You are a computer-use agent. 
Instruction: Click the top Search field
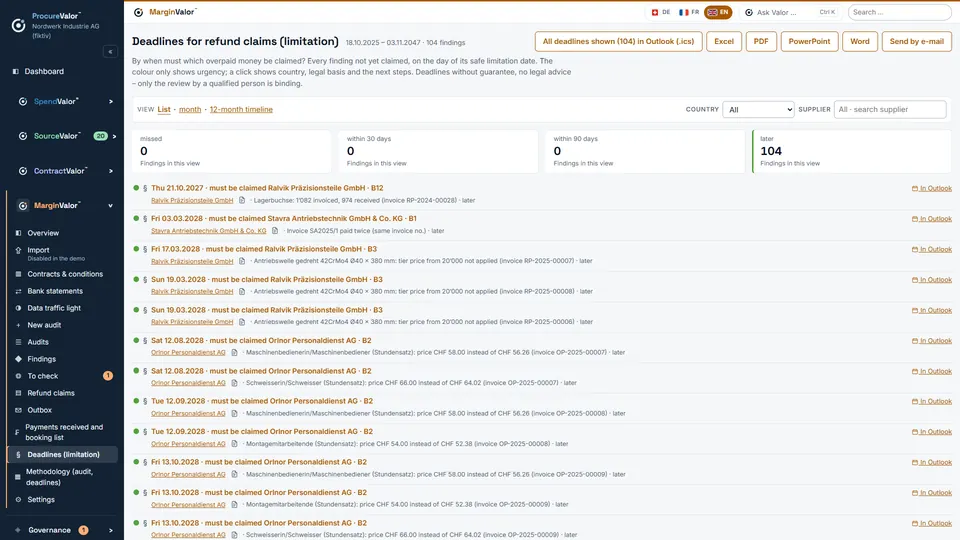899,12
